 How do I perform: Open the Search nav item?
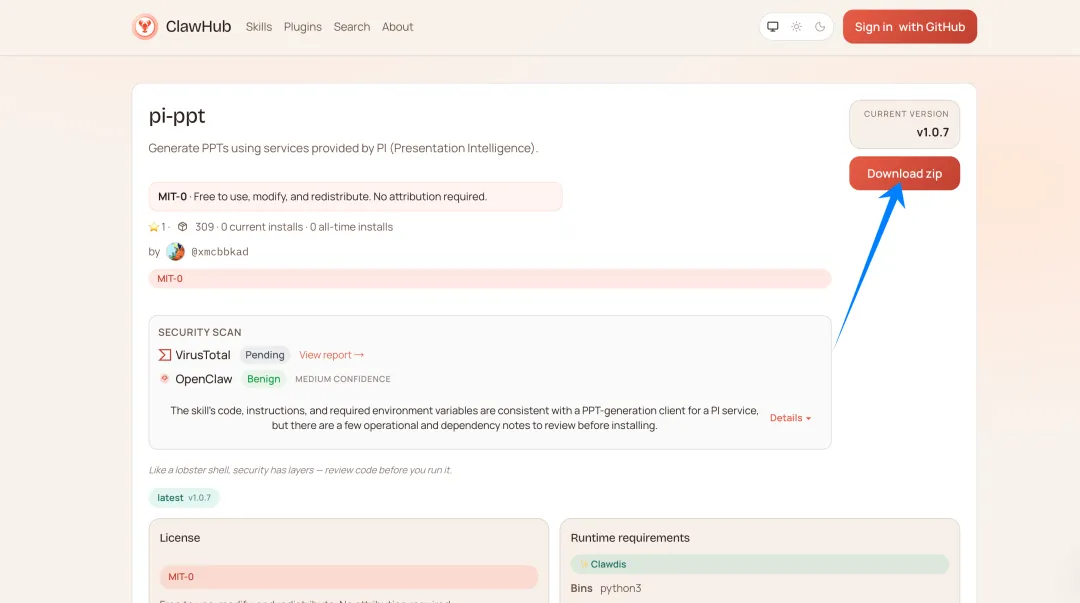click(352, 27)
